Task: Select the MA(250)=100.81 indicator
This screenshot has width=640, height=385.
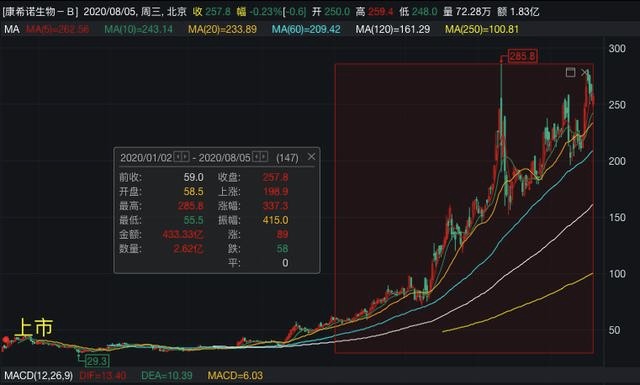Action: point(482,29)
